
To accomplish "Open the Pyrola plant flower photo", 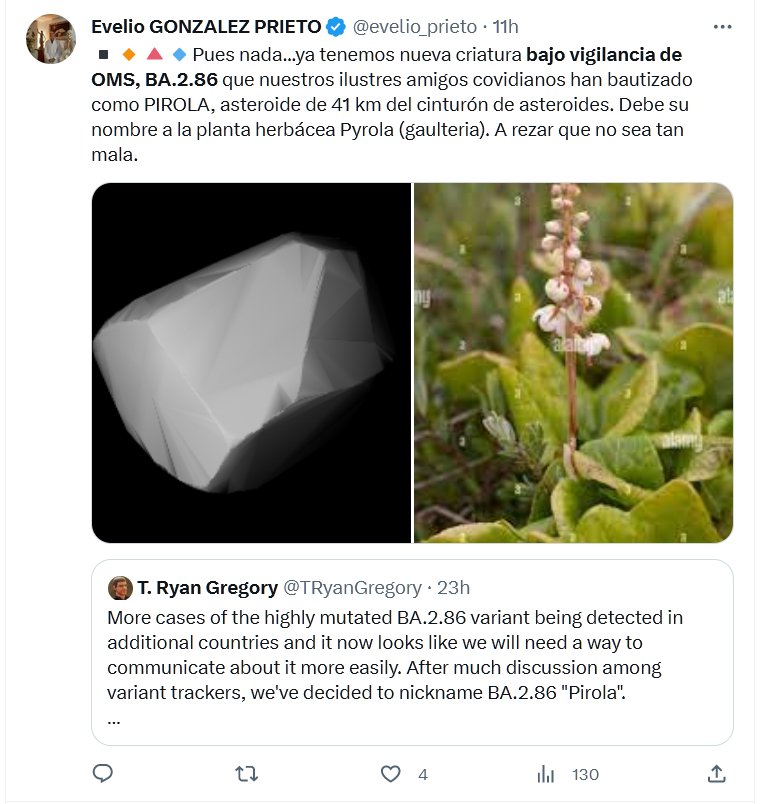I will pyautogui.click(x=573, y=363).
